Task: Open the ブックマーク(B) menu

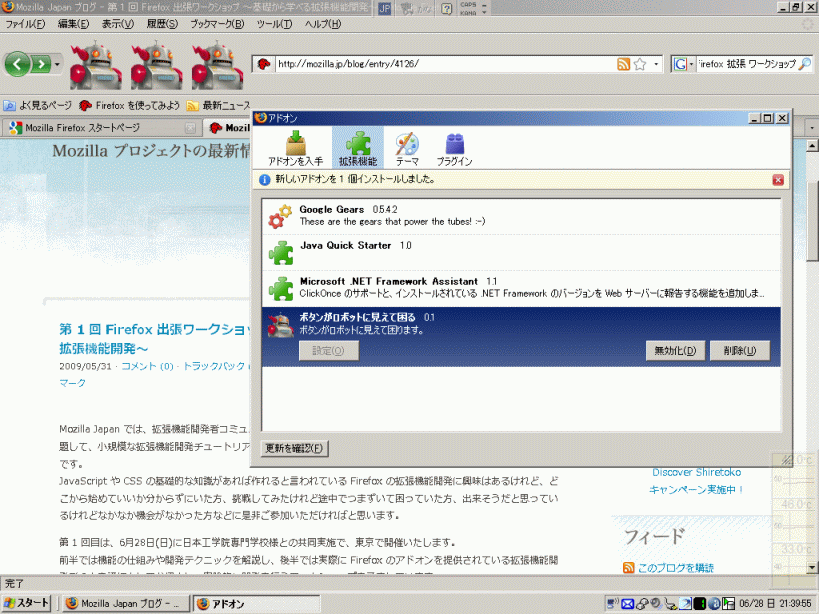Action: point(217,24)
